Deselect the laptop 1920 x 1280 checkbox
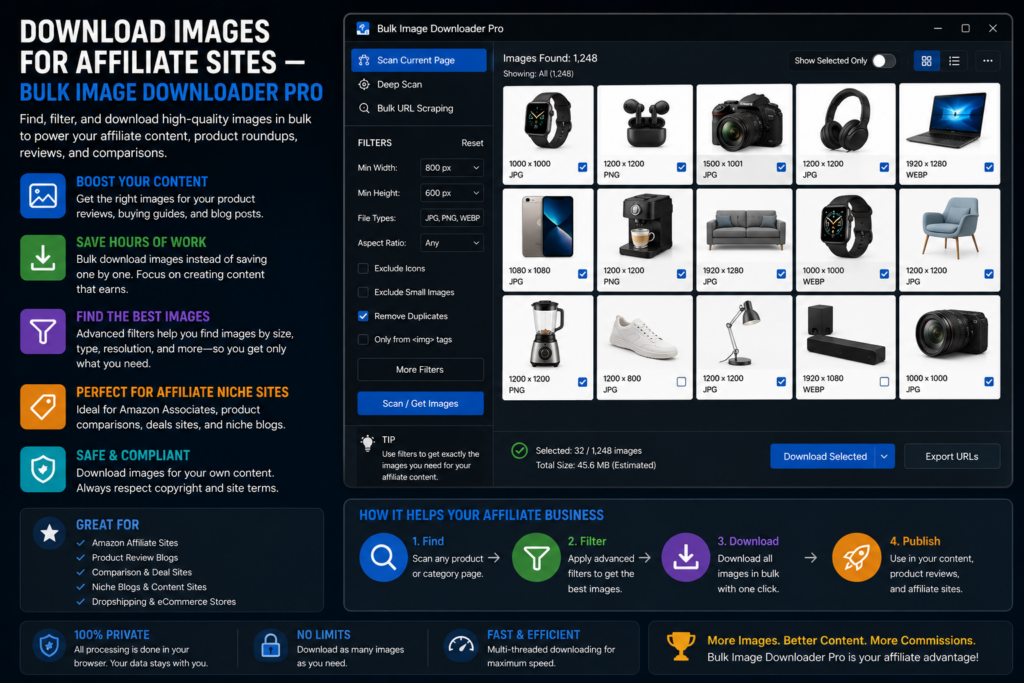This screenshot has height=683, width=1024. tap(989, 167)
